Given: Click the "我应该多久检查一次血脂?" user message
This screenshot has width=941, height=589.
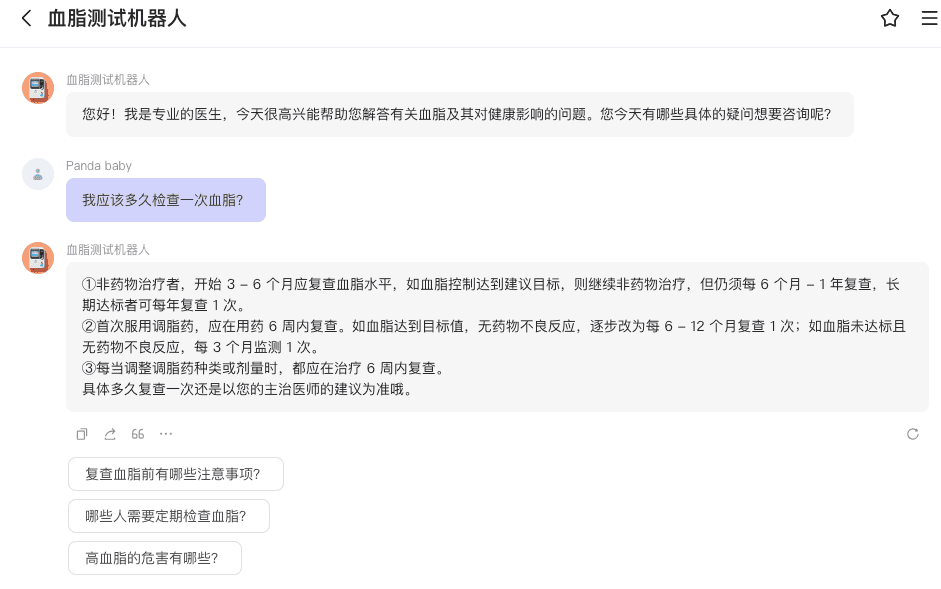Looking at the screenshot, I should (165, 200).
